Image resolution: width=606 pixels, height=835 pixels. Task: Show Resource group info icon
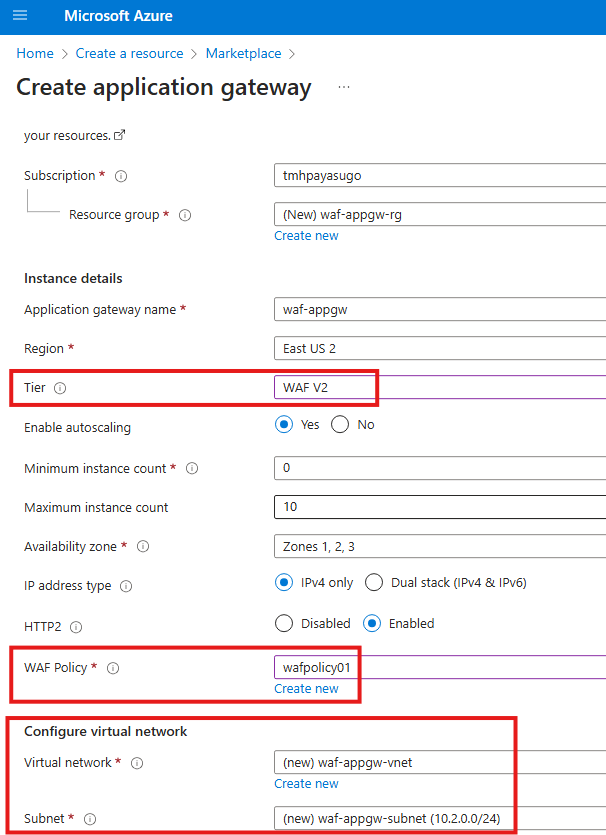pyautogui.click(x=185, y=215)
